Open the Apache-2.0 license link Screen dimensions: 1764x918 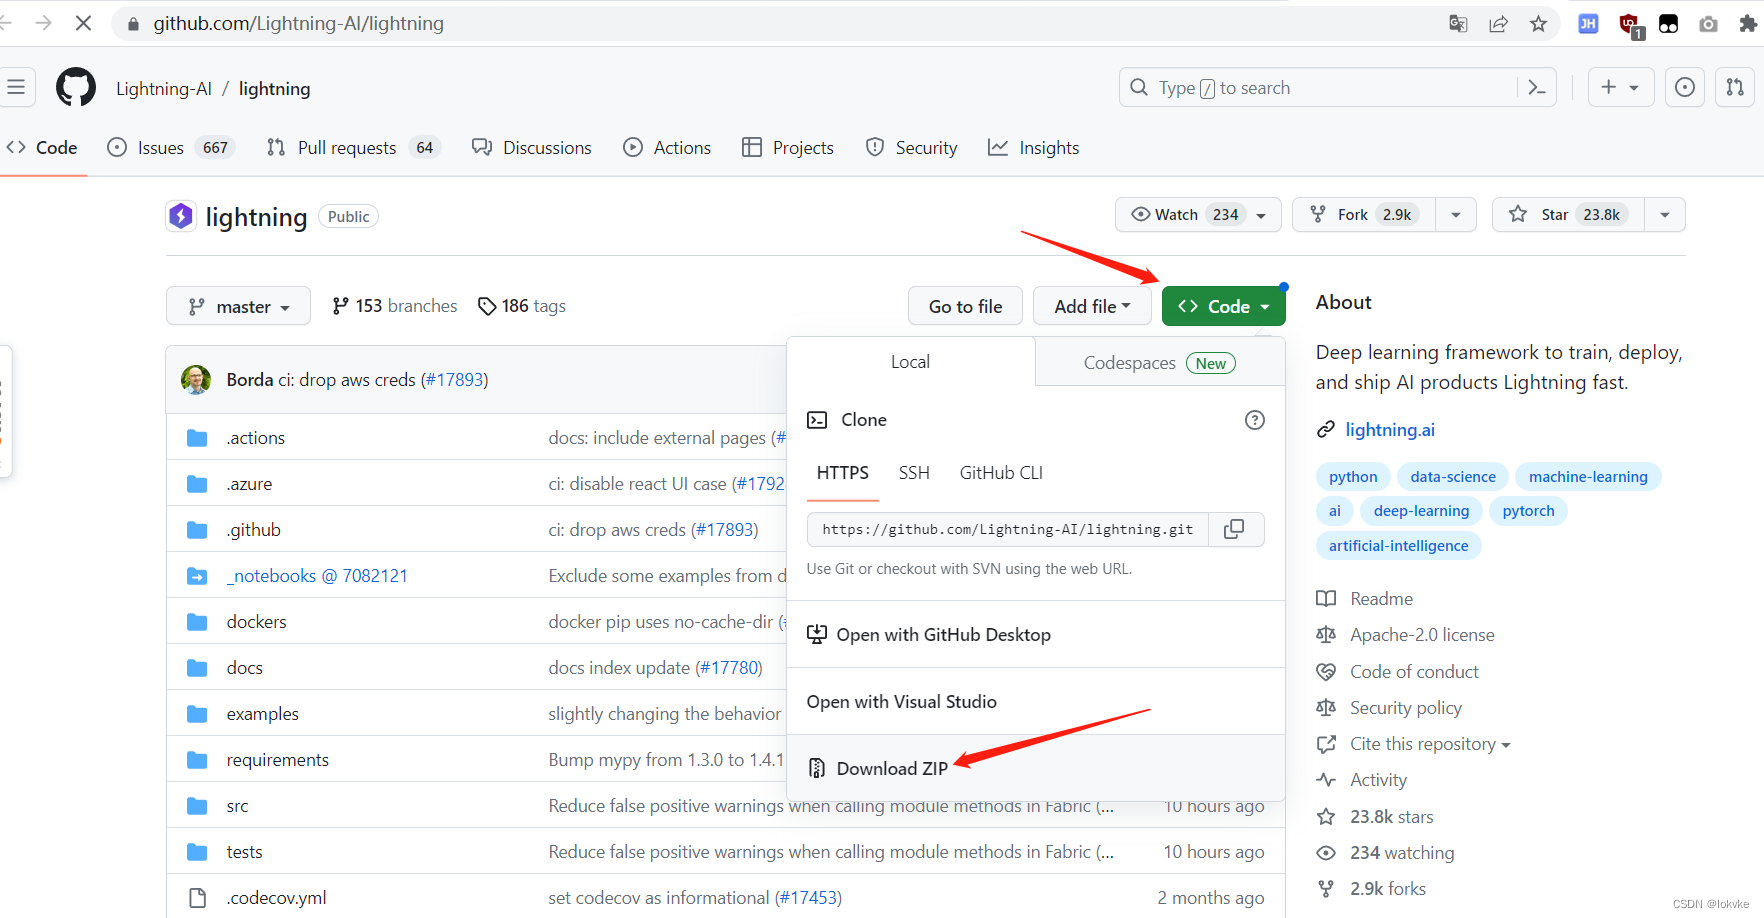click(x=1422, y=635)
